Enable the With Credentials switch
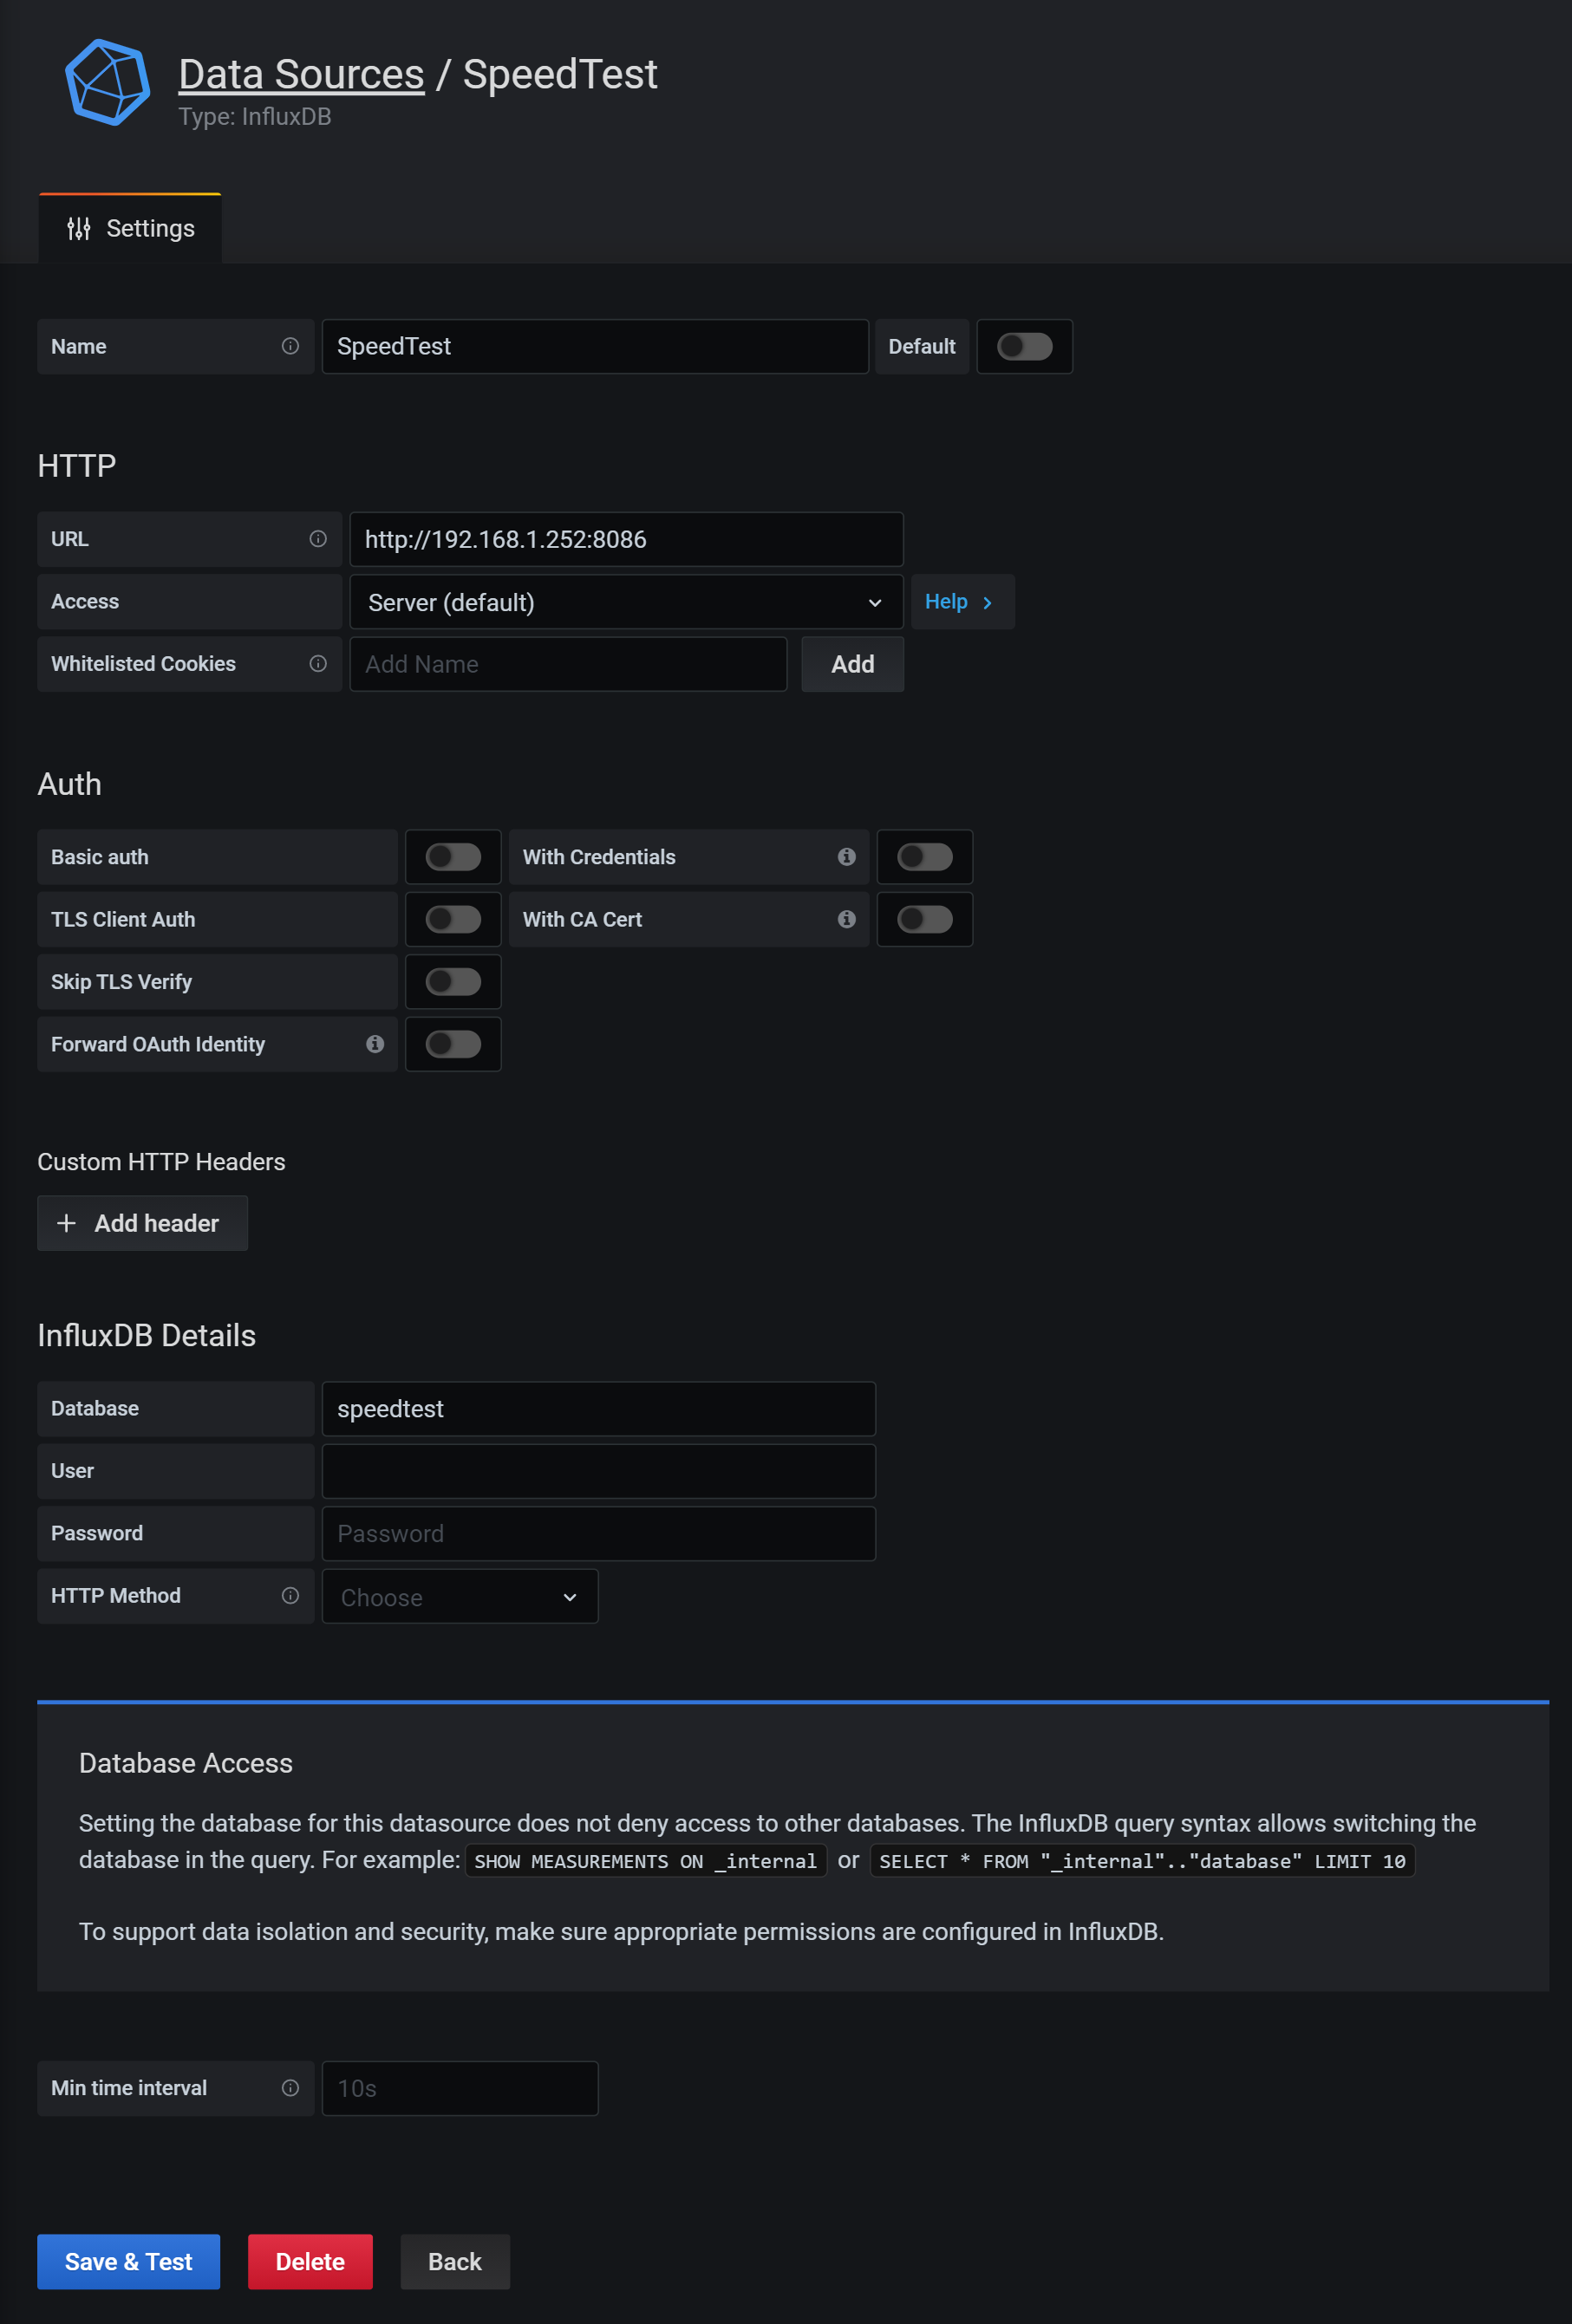Image resolution: width=1572 pixels, height=2324 pixels. tap(925, 857)
